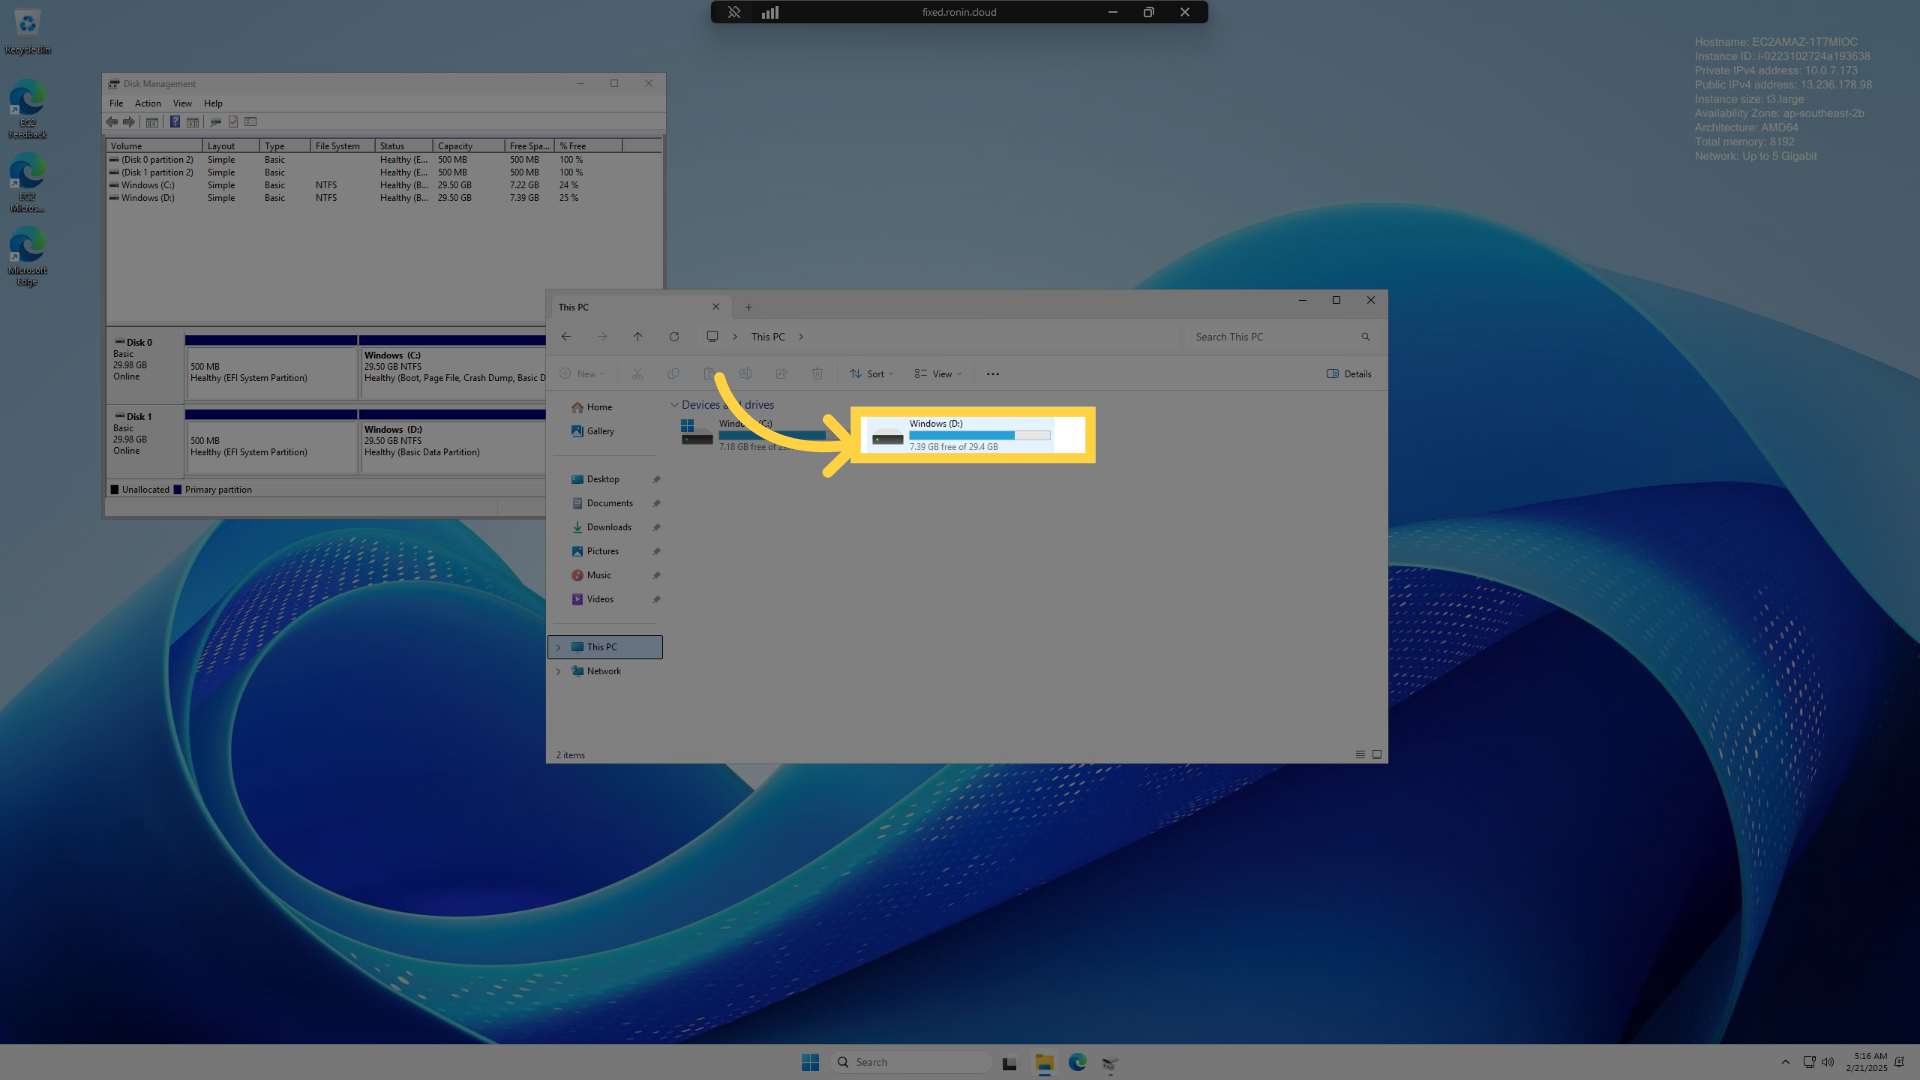Click the blue Help question-mark icon in Disk Management

point(175,122)
